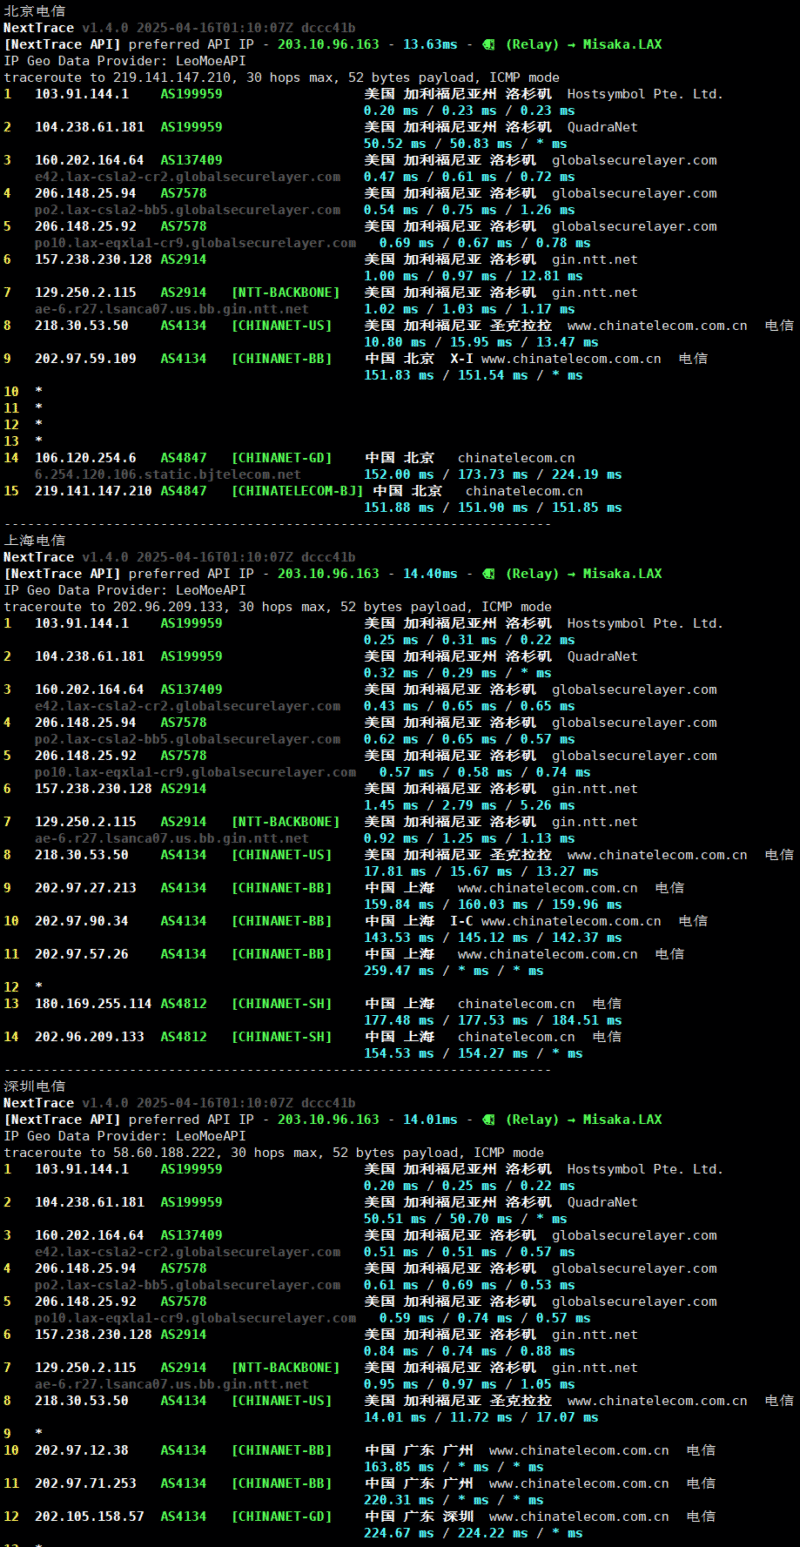Image resolution: width=800 pixels, height=1547 pixels.
Task: Select the 北京电信 section heading
Action: point(34,11)
